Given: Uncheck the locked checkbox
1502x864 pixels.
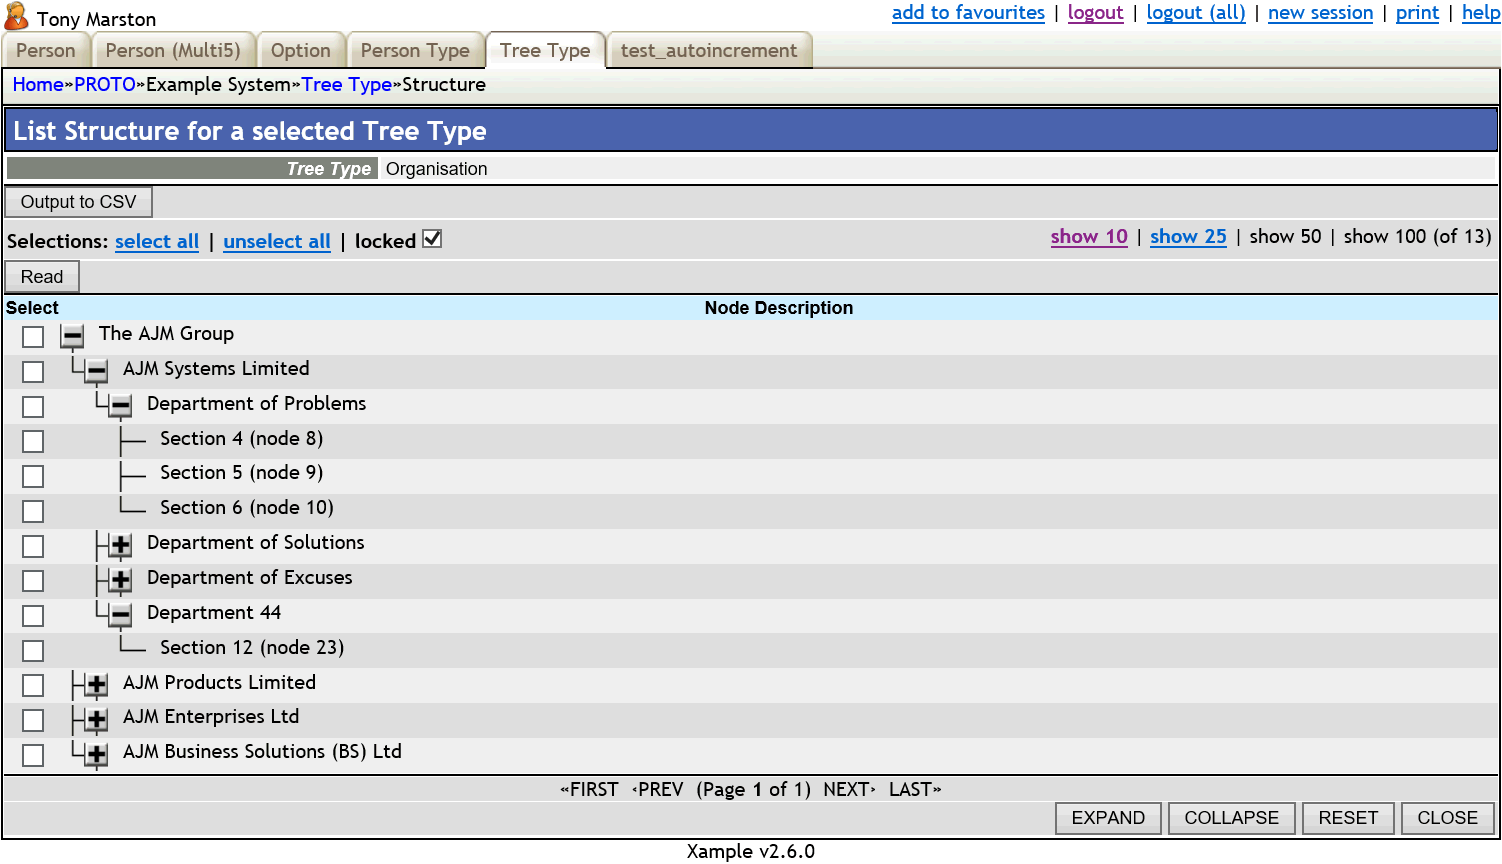Looking at the screenshot, I should point(431,239).
